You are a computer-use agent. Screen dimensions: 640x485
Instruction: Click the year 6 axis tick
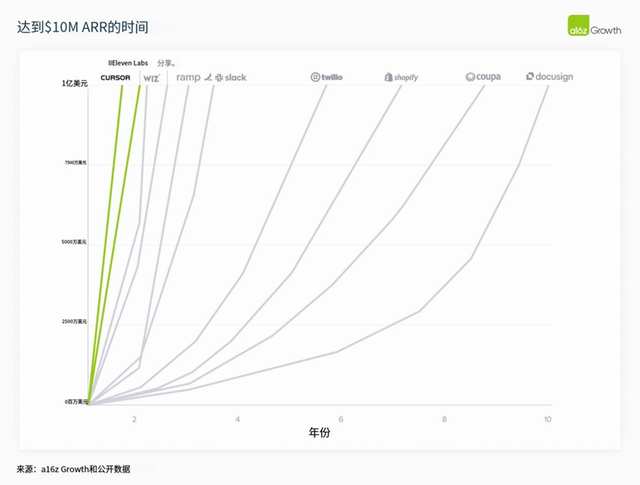(341, 419)
